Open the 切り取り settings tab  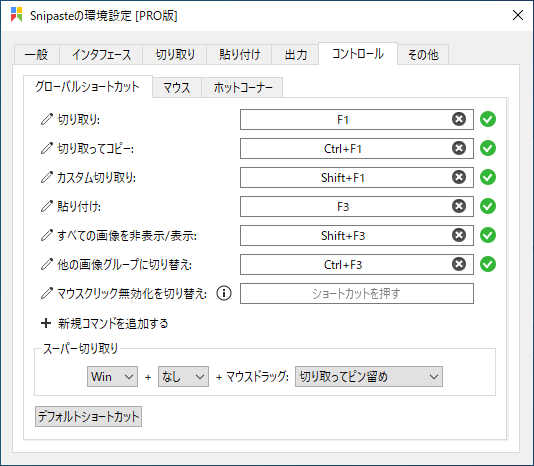point(175,55)
